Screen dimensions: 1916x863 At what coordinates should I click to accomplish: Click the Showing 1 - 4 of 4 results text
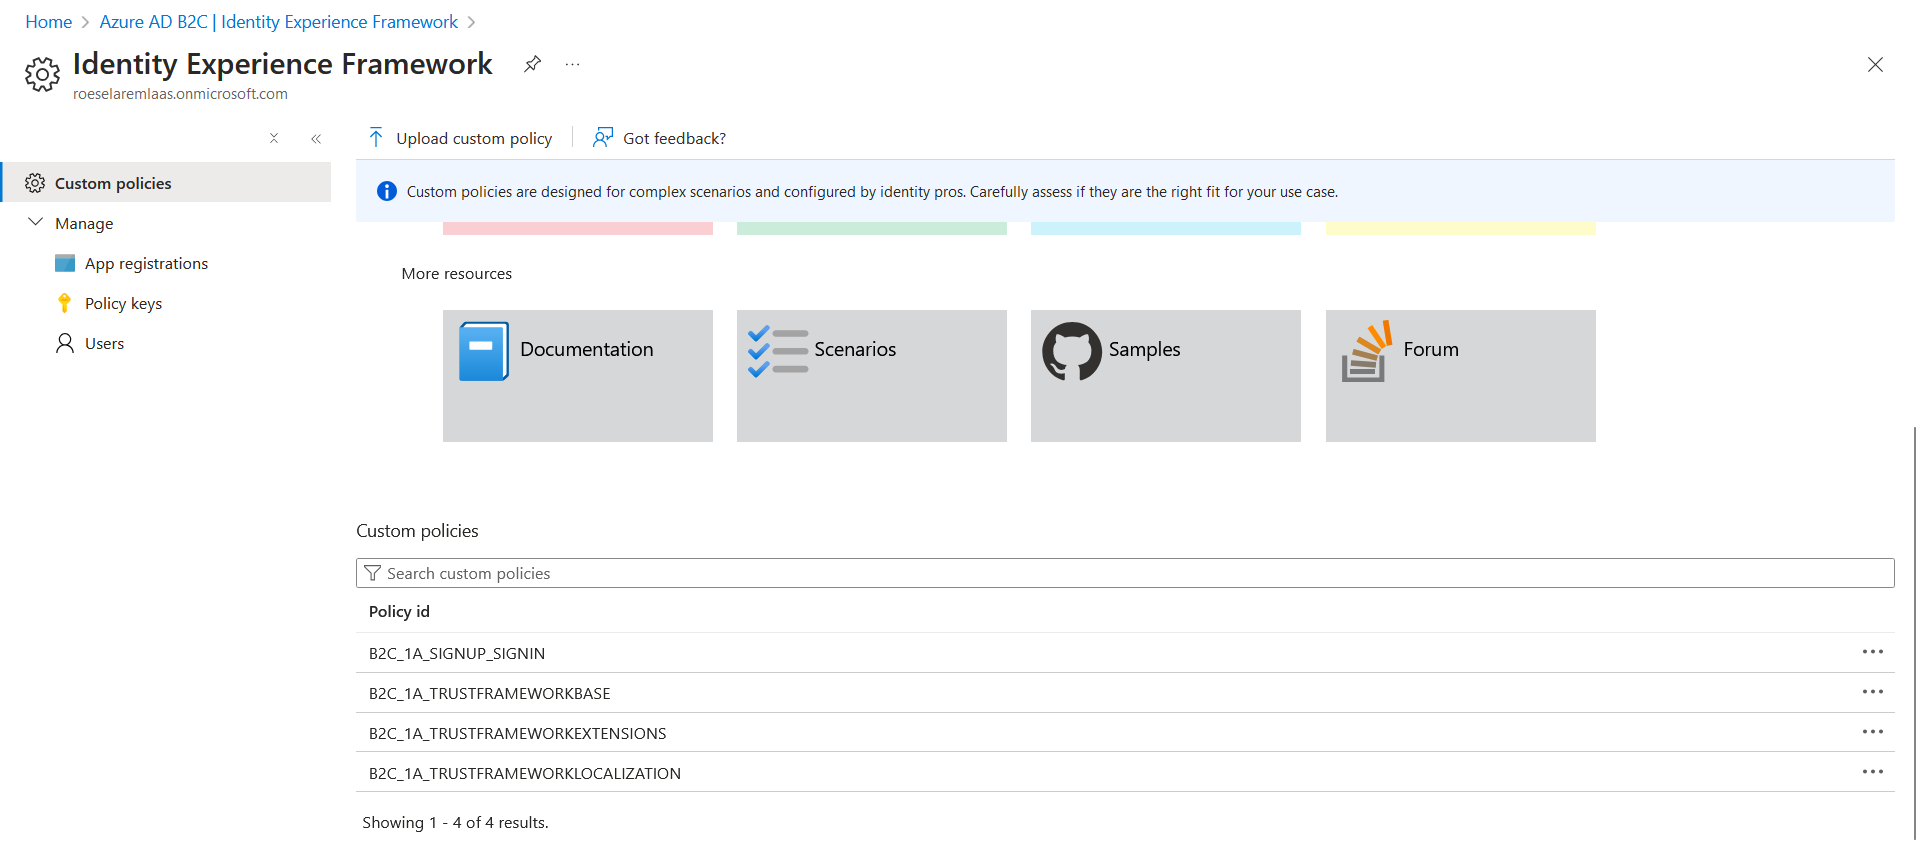(x=455, y=822)
